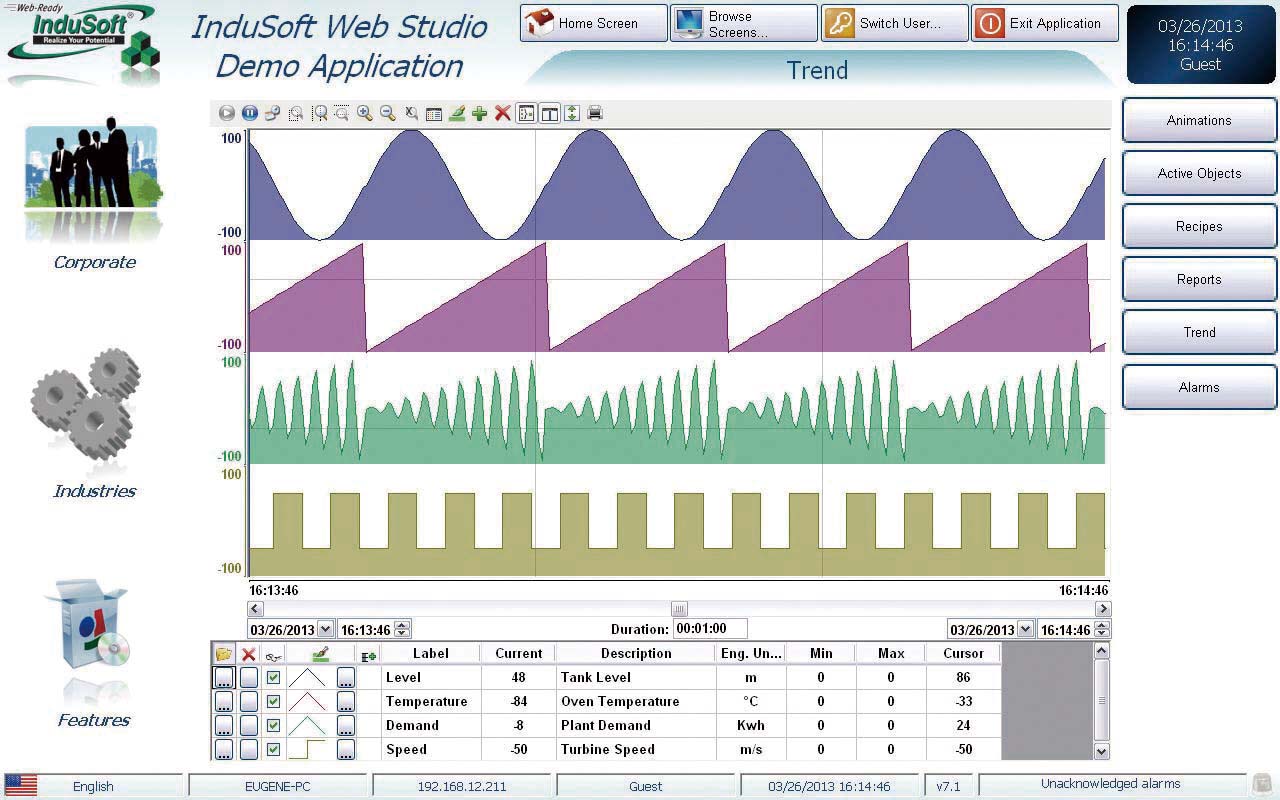Open the end date dropdown arrow
1280x800 pixels.
click(x=1025, y=630)
